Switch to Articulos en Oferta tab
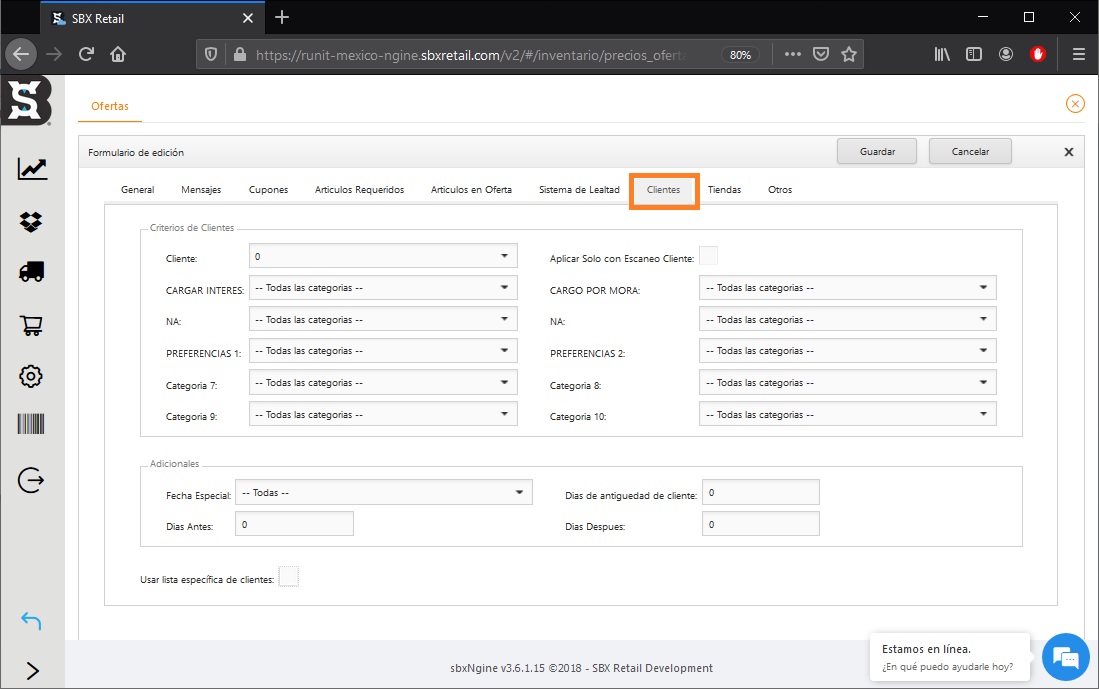Image resolution: width=1099 pixels, height=689 pixels. [x=472, y=189]
